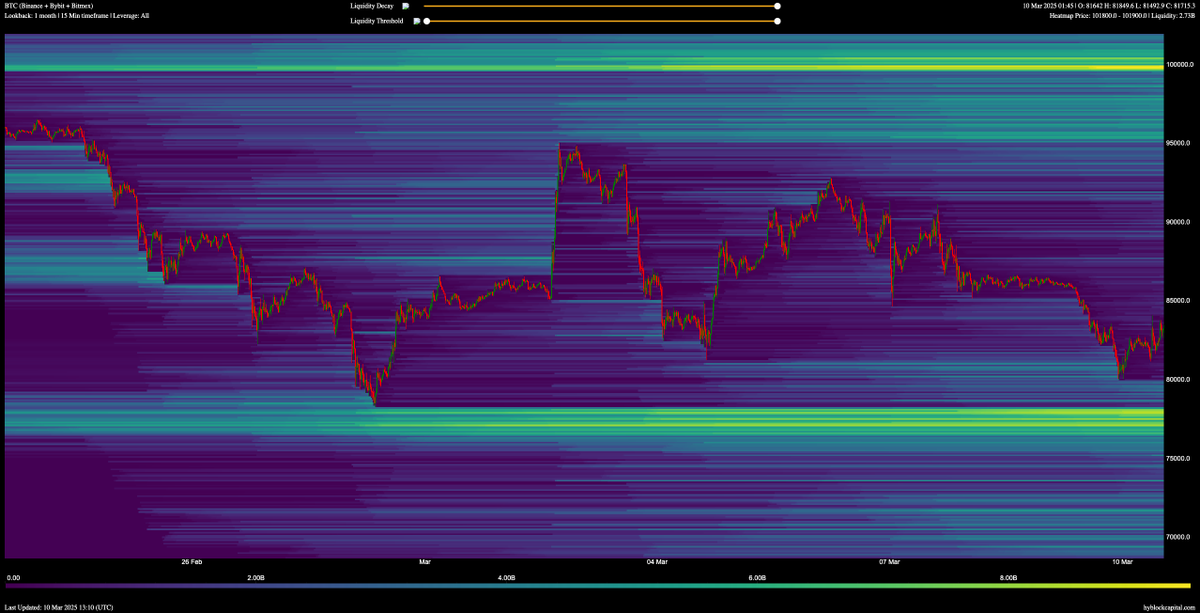Click the 'Last Updated' timestamp text
The image size is (1200, 613).
[x=59, y=607]
